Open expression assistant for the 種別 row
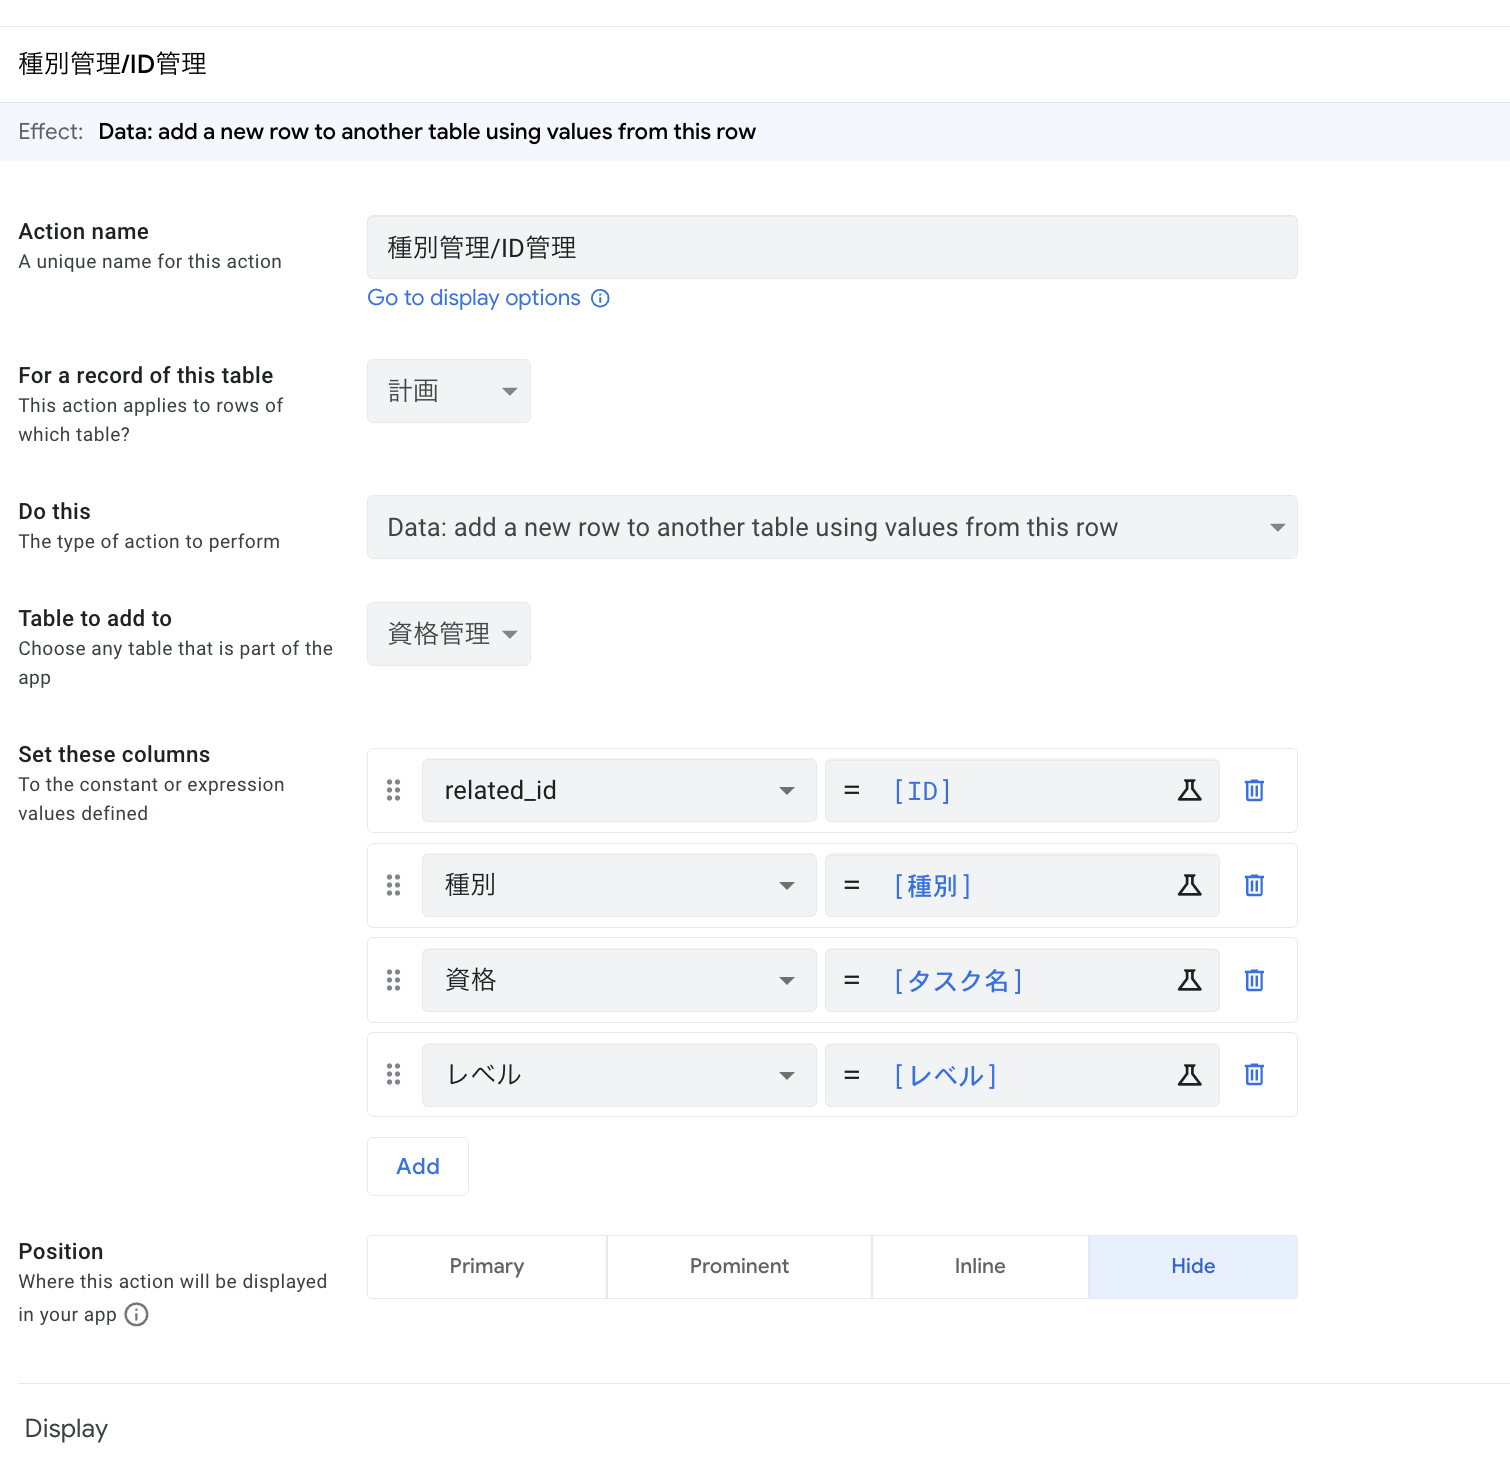 [1189, 886]
